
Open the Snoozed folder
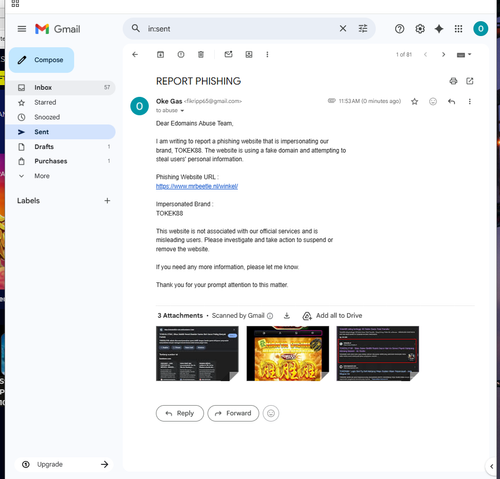[61, 117]
